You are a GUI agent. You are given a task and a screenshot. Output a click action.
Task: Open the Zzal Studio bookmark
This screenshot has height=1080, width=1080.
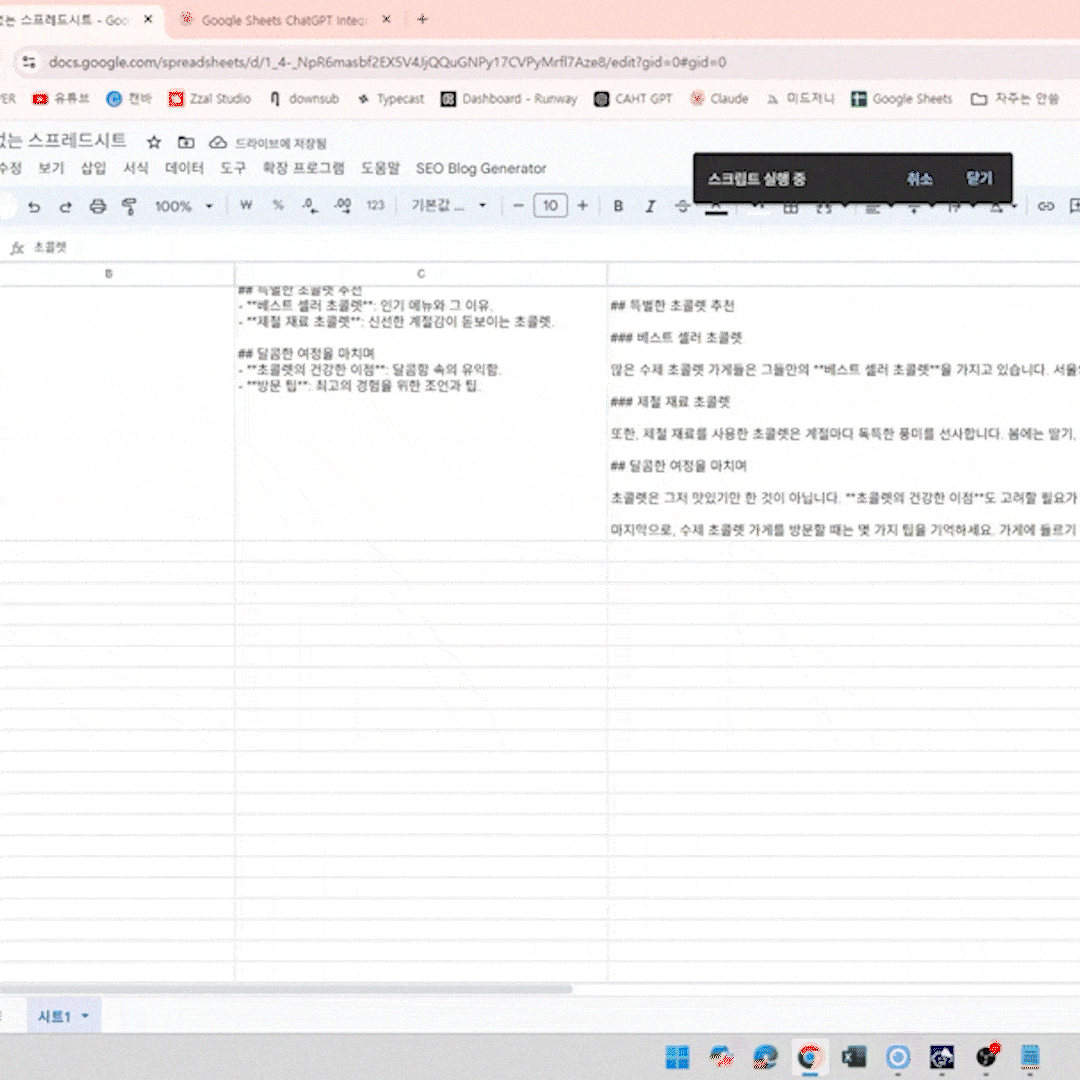tap(209, 98)
